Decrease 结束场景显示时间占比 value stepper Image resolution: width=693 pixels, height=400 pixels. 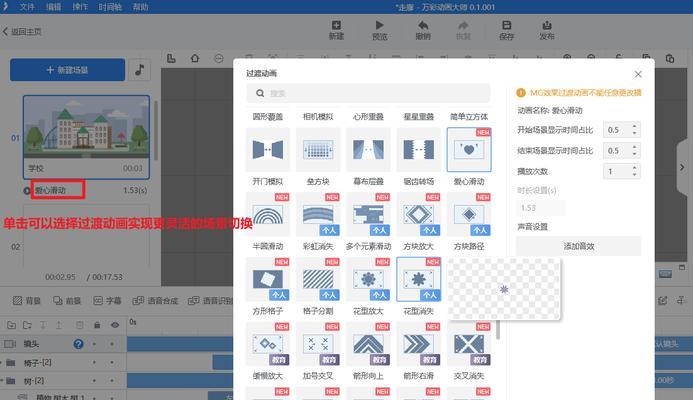pyautogui.click(x=634, y=154)
